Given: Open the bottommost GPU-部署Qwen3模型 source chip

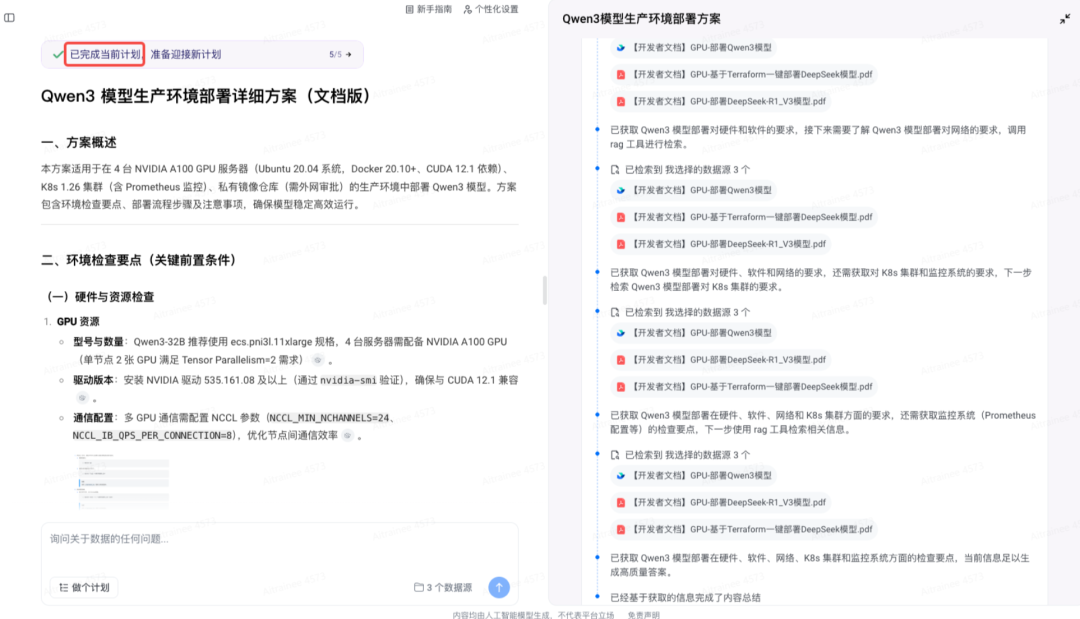Looking at the screenshot, I should pyautogui.click(x=694, y=475).
